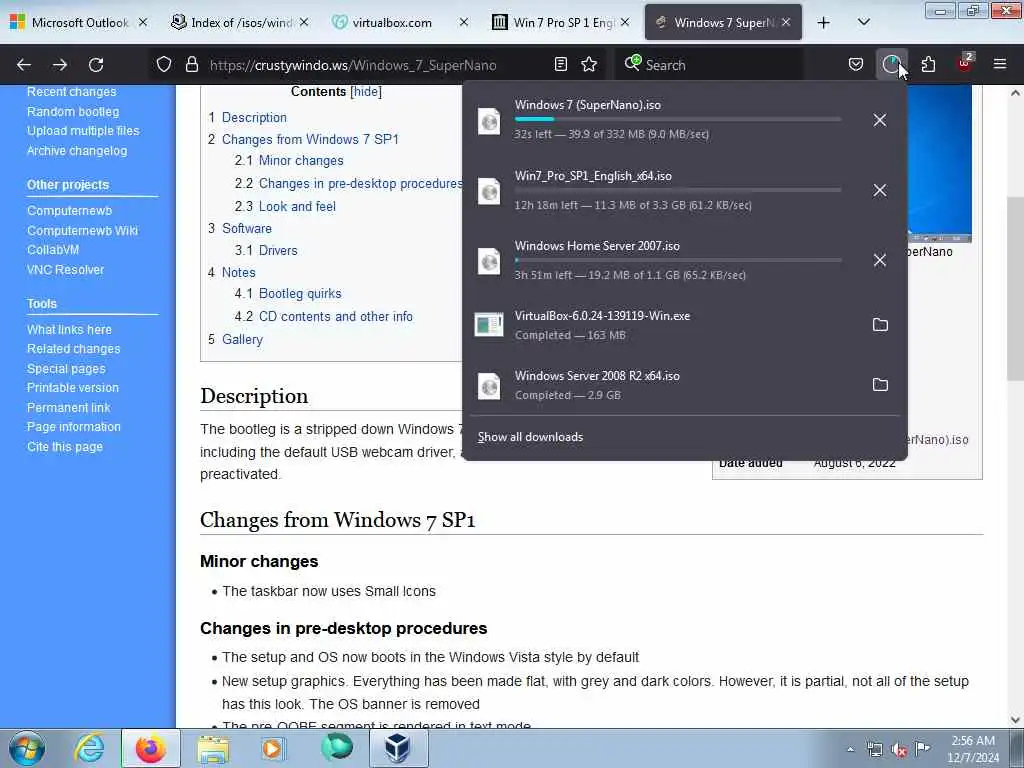Image resolution: width=1024 pixels, height=768 pixels.
Task: Open a new tab with plus button
Action: 824,23
